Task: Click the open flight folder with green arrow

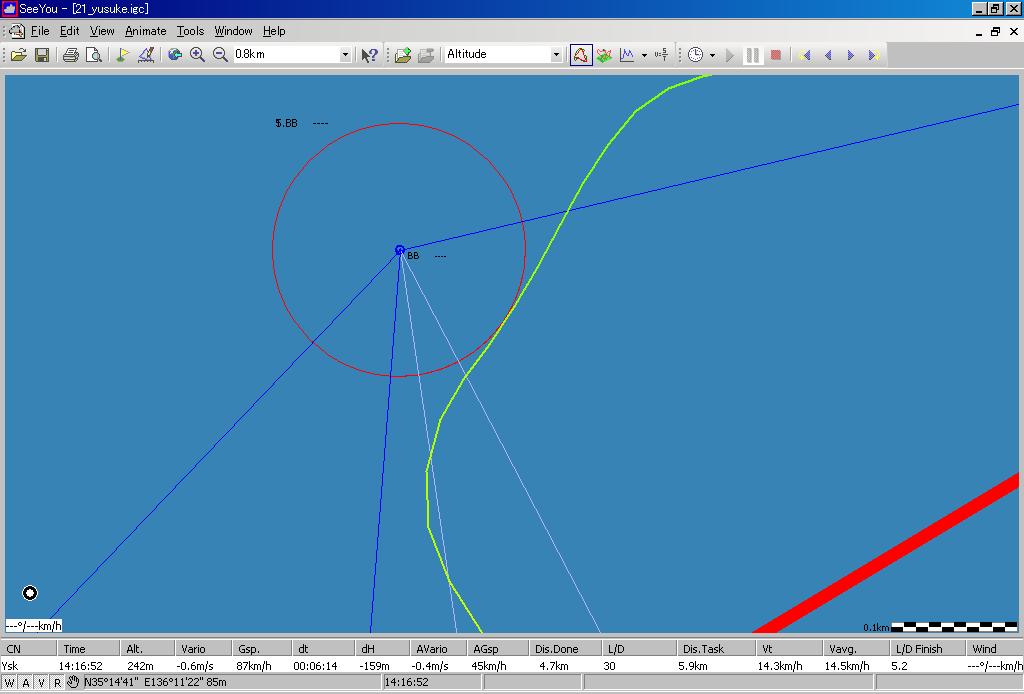Action: pos(403,55)
